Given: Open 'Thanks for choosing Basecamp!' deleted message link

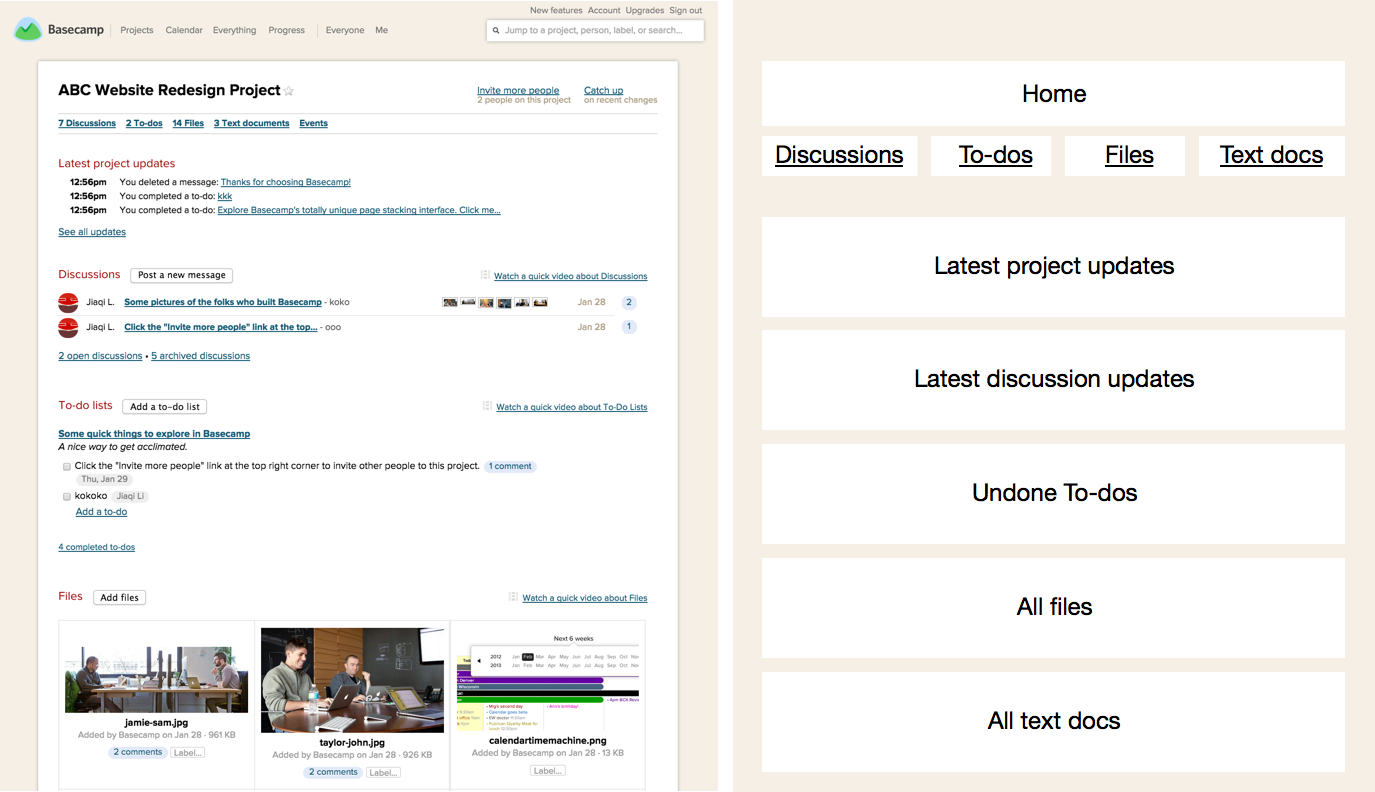Looking at the screenshot, I should tap(286, 182).
